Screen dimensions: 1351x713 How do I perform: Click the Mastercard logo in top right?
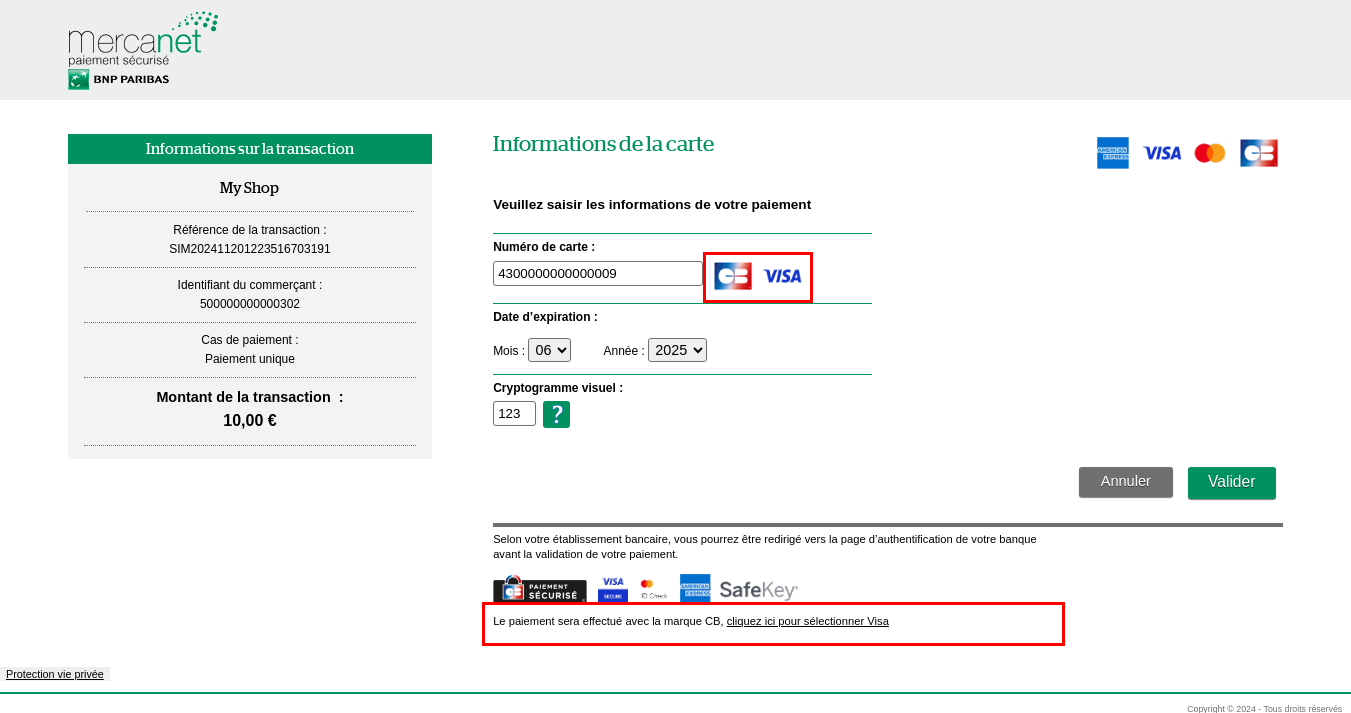tap(1209, 152)
